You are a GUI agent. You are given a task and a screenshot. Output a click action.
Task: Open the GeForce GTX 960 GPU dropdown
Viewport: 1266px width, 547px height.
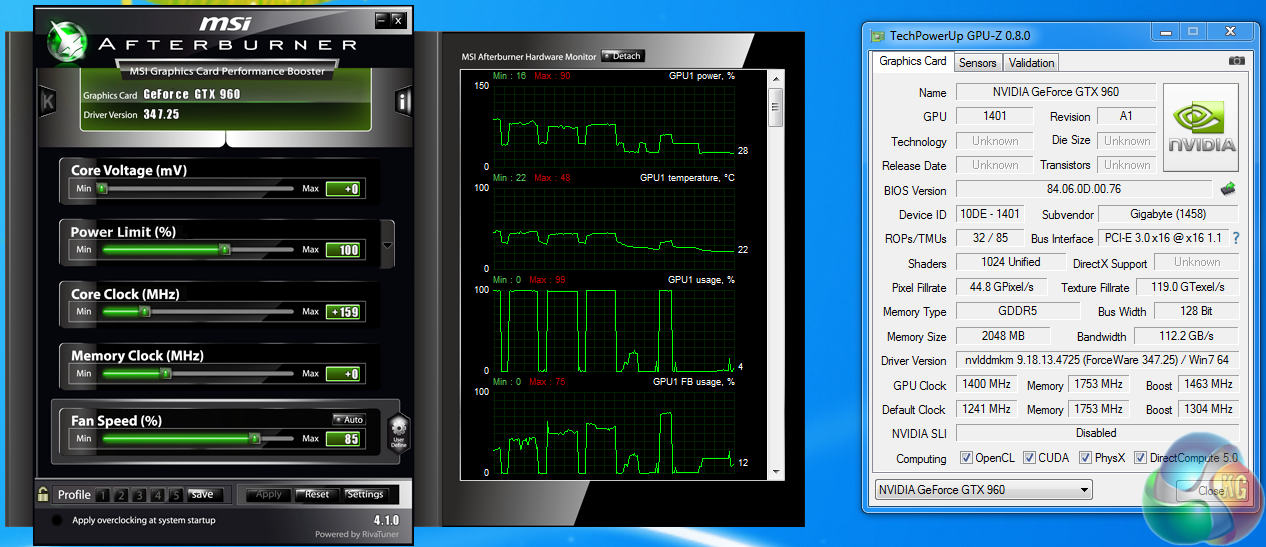click(x=984, y=490)
